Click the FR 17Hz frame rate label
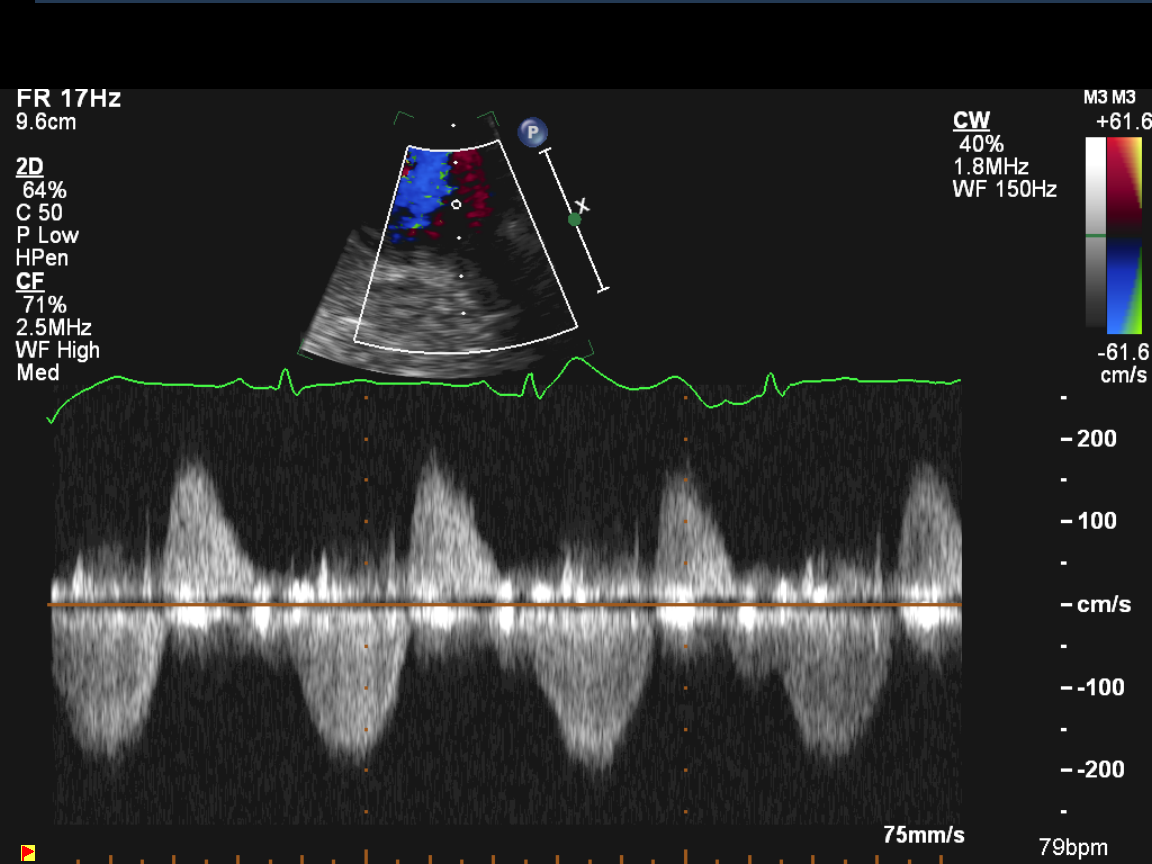Viewport: 1152px width, 864px height. [x=69, y=98]
